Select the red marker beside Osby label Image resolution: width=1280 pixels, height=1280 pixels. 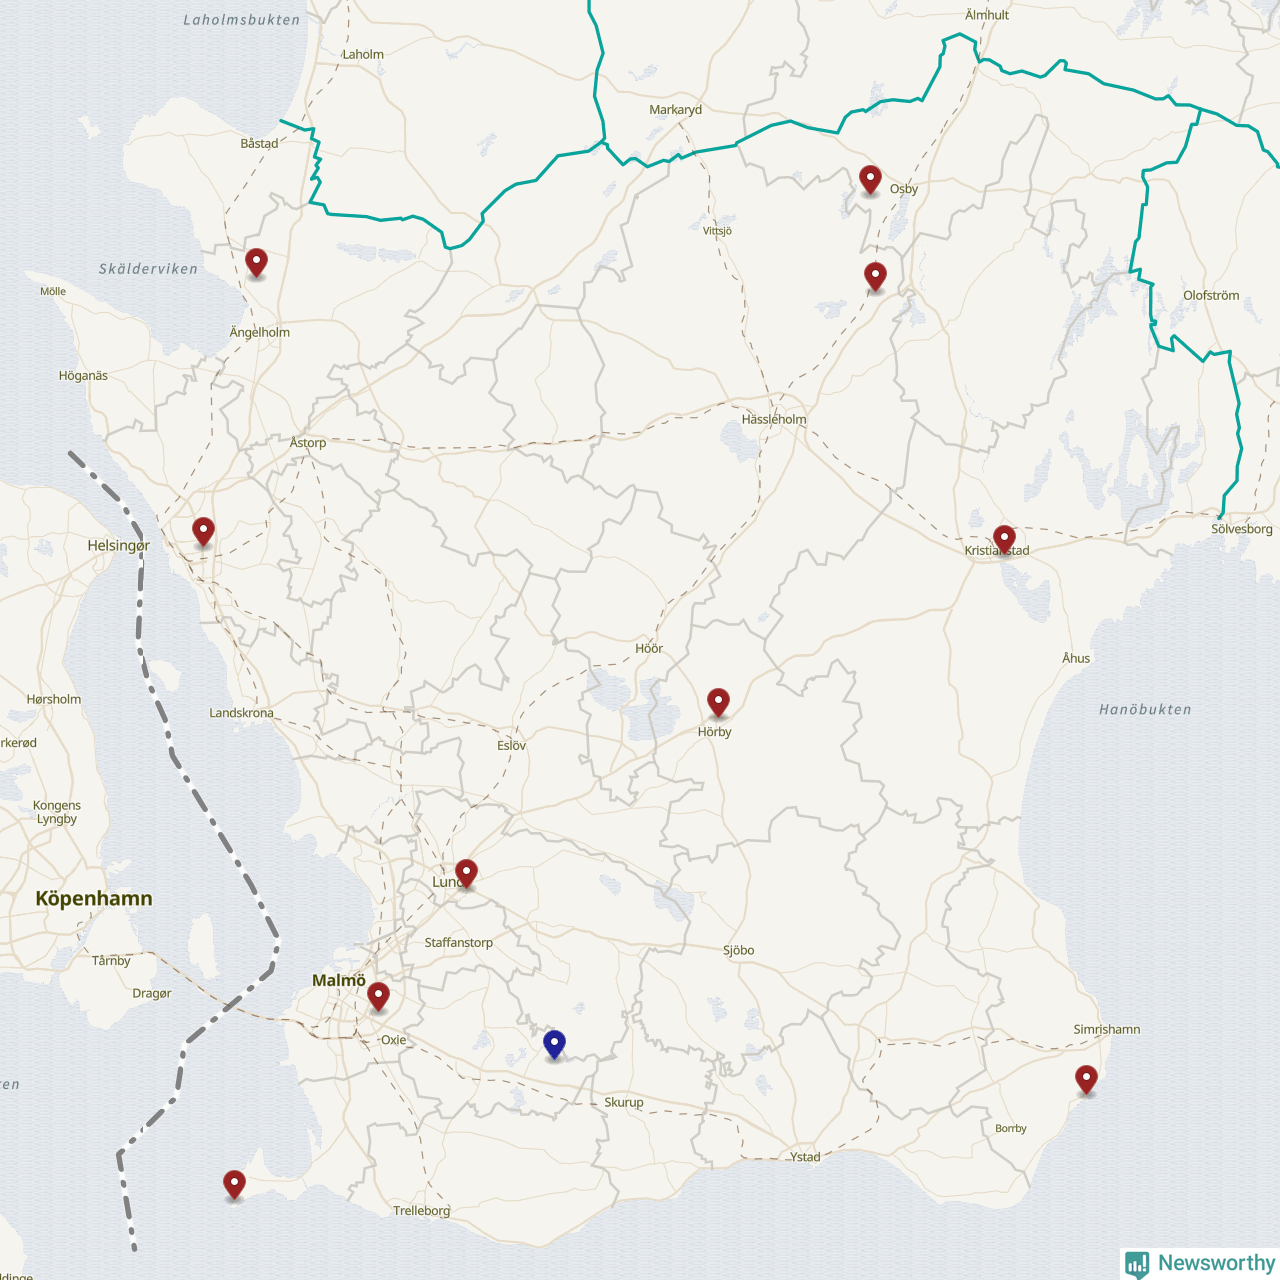(870, 179)
